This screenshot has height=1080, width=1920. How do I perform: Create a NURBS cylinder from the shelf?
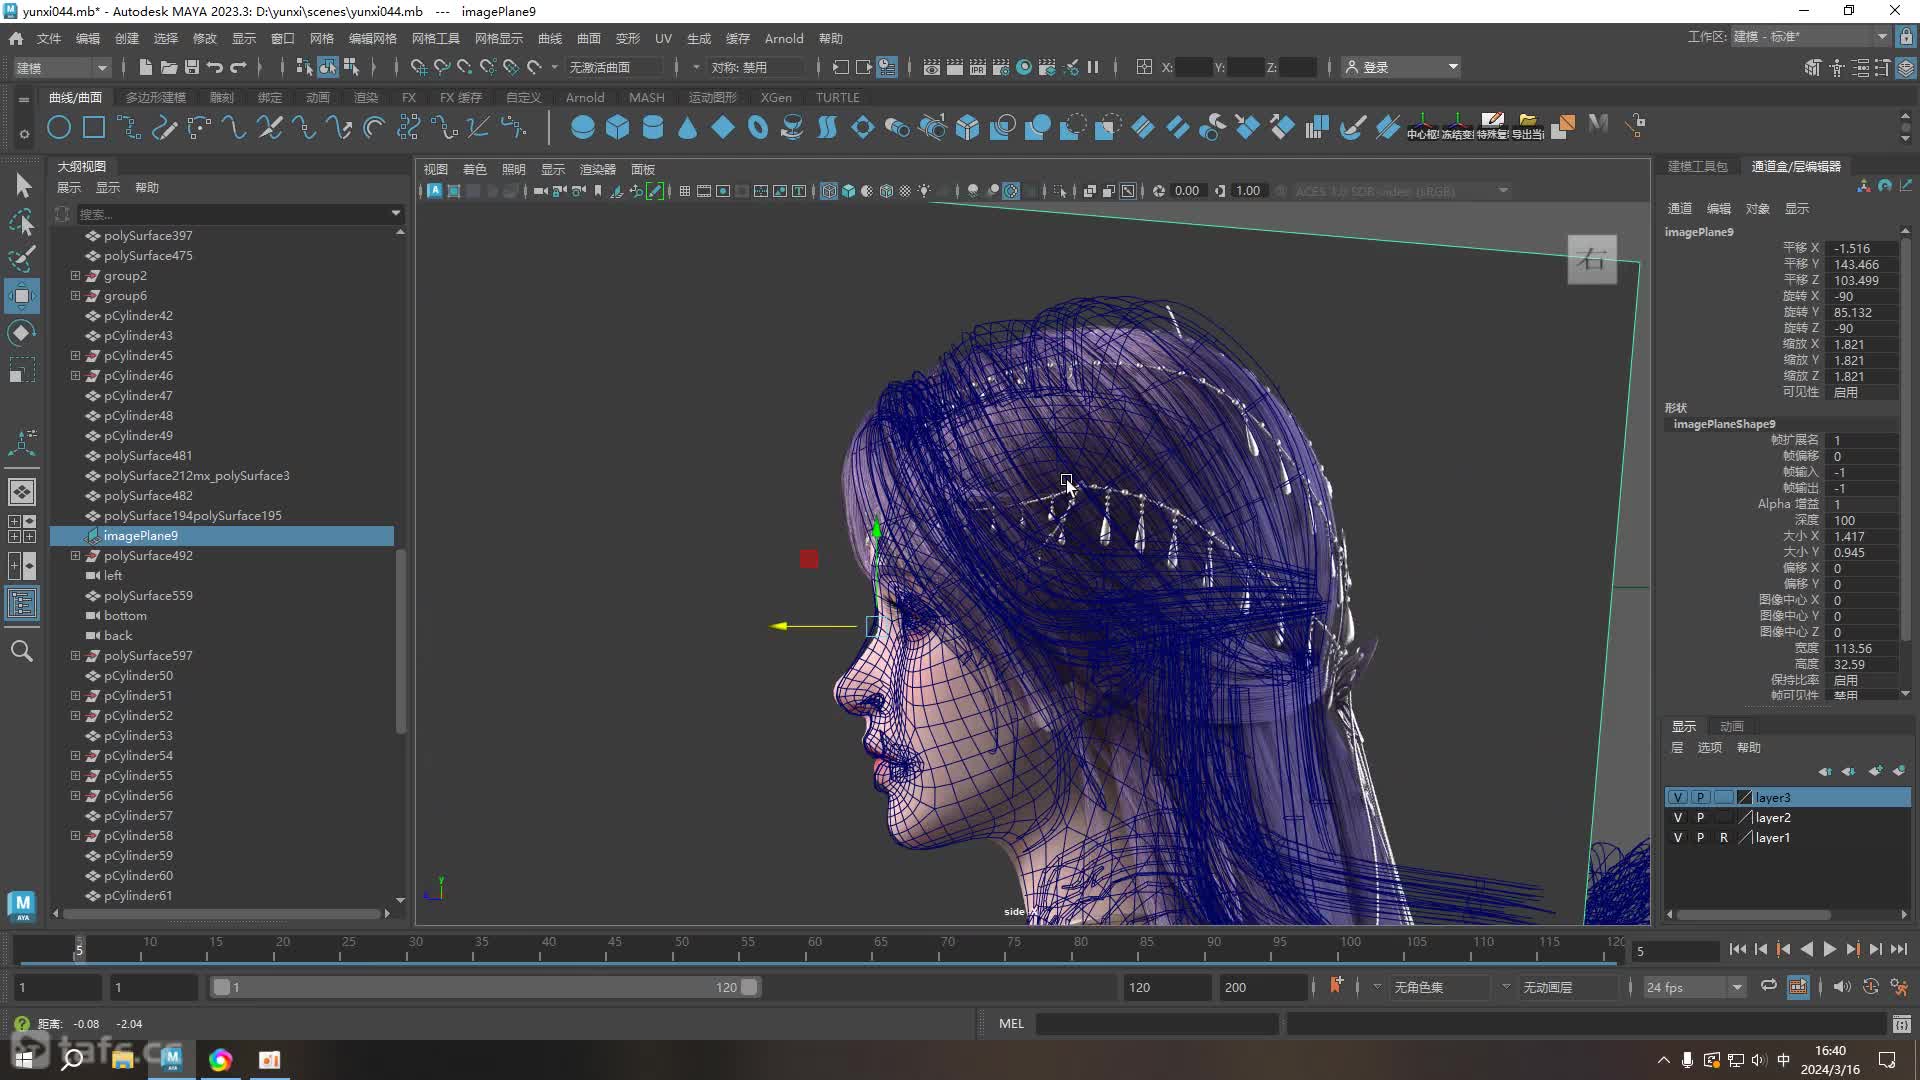[x=652, y=127]
